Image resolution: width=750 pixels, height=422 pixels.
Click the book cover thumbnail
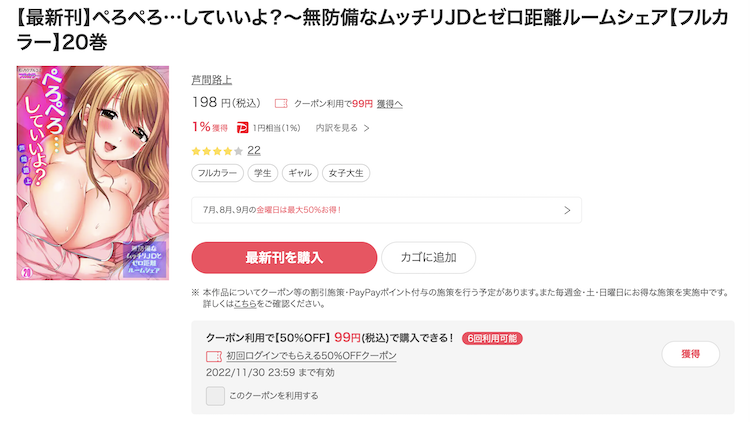point(93,173)
